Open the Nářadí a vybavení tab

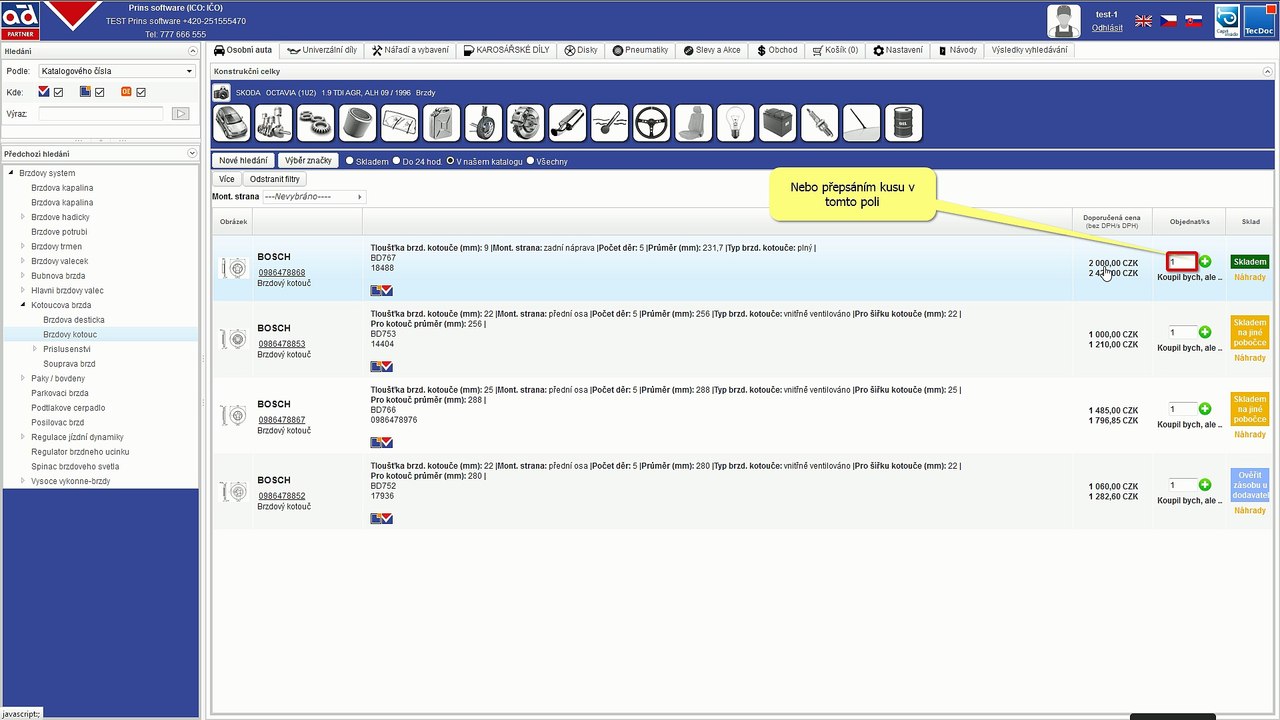click(410, 50)
